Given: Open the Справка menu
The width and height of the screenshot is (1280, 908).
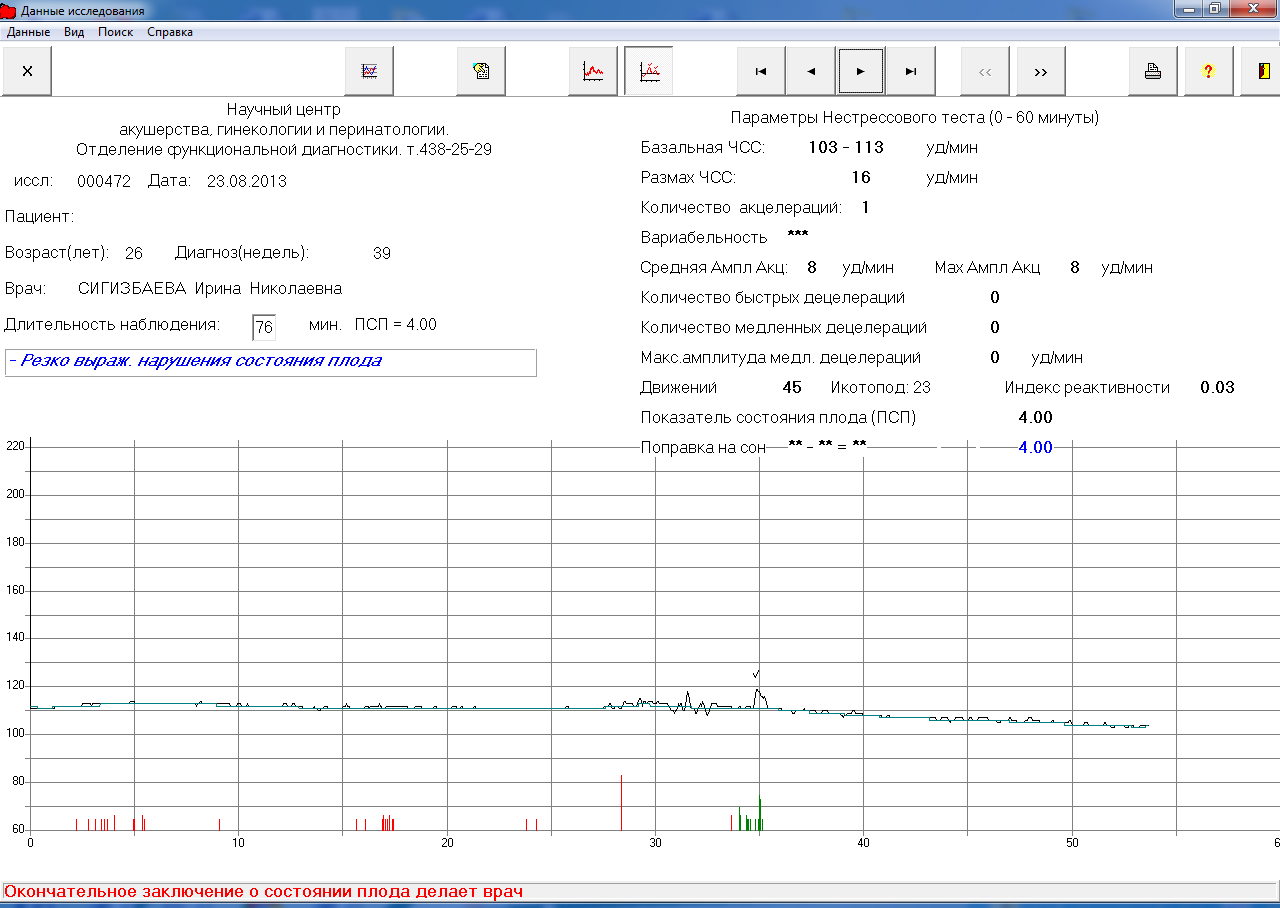Looking at the screenshot, I should tap(170, 32).
